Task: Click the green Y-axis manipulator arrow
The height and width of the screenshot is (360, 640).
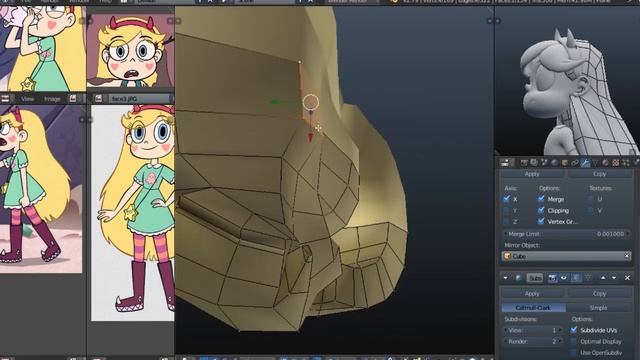Action: coord(274,102)
